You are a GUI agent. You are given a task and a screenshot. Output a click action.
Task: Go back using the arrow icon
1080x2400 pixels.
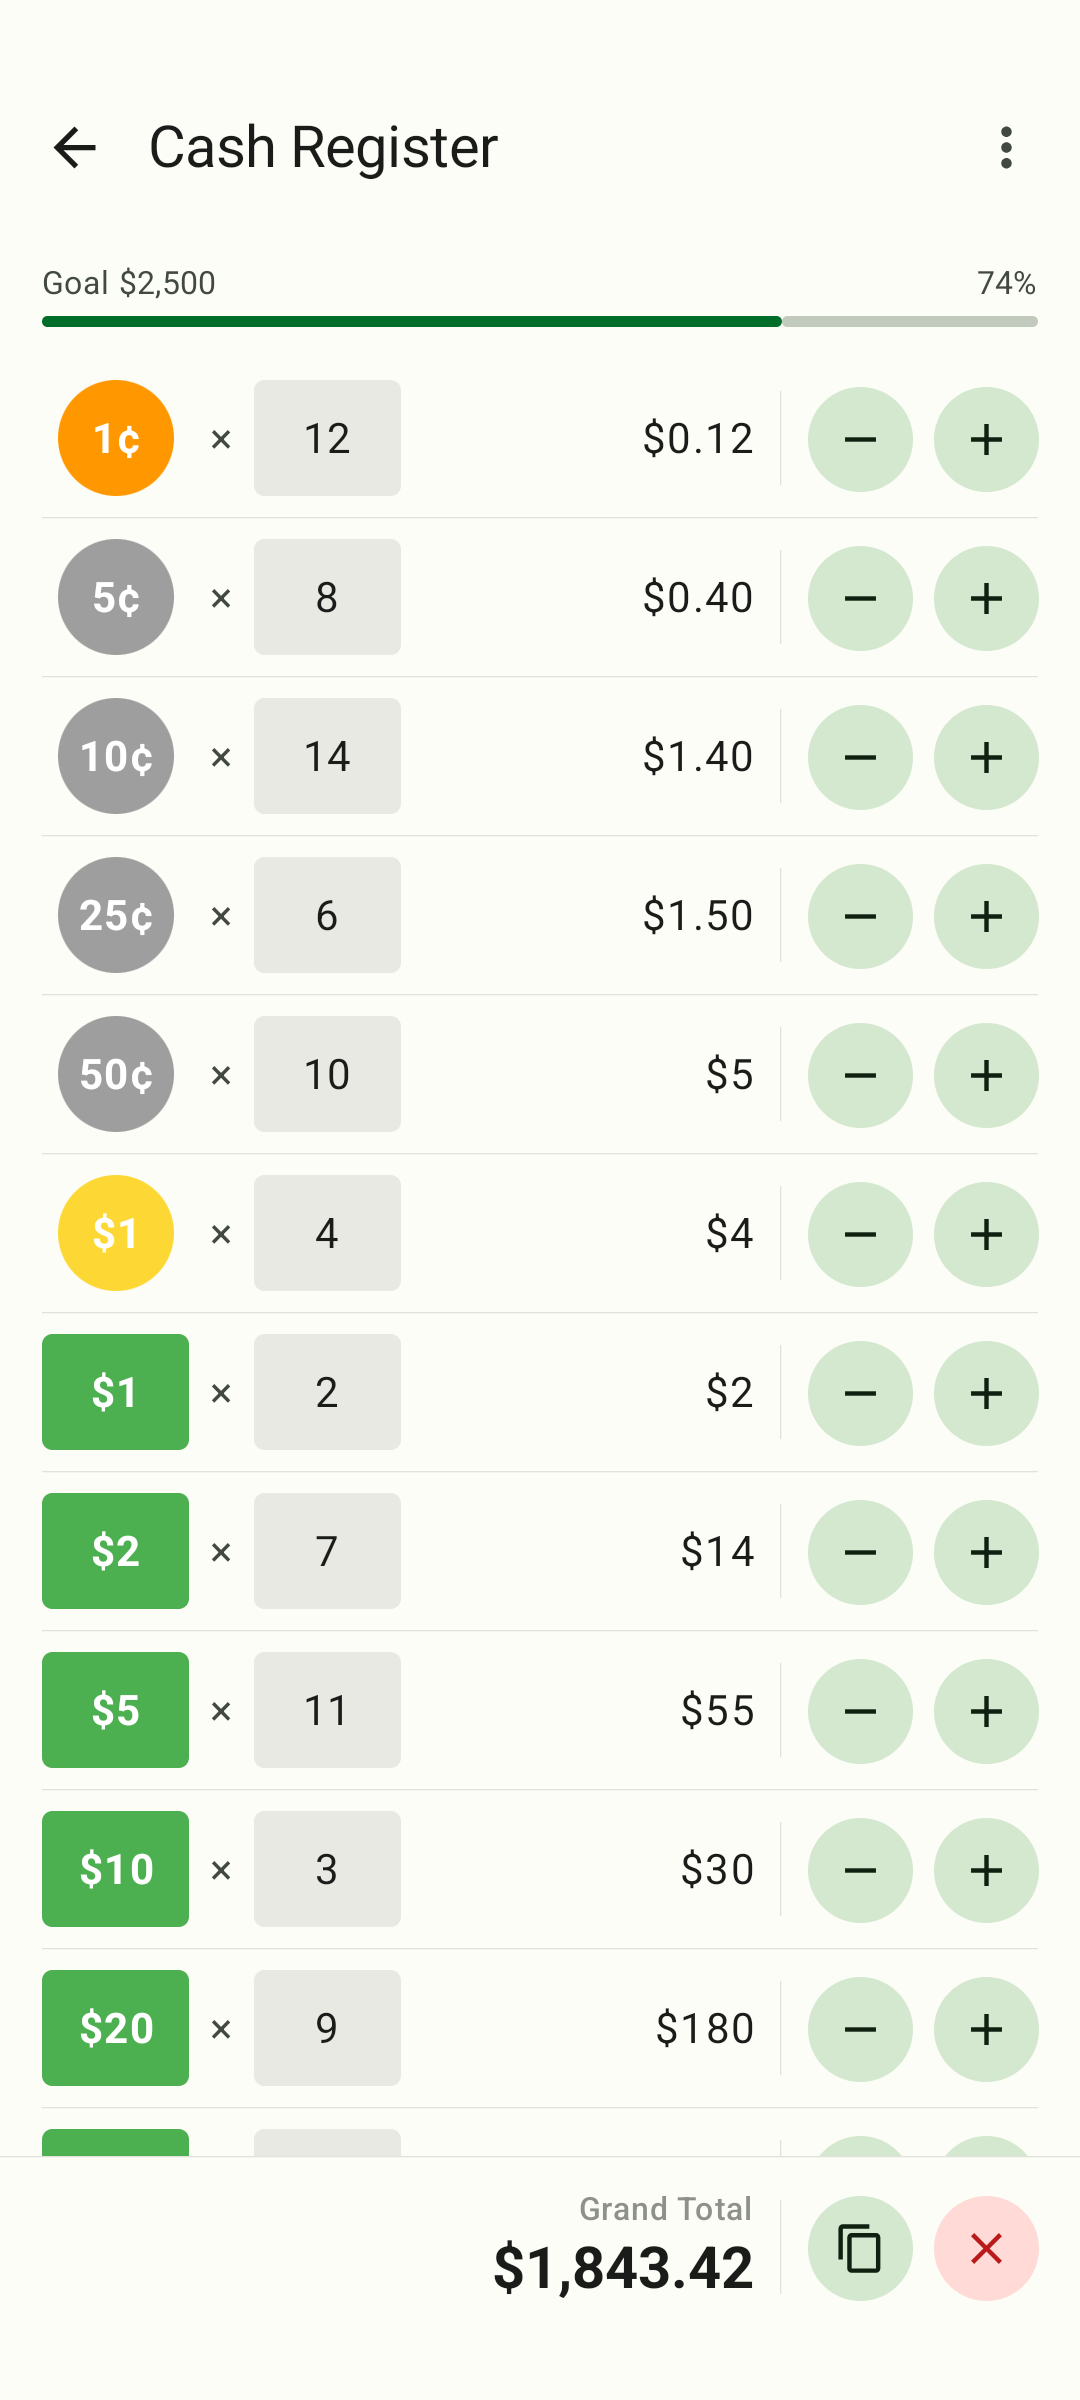(75, 148)
